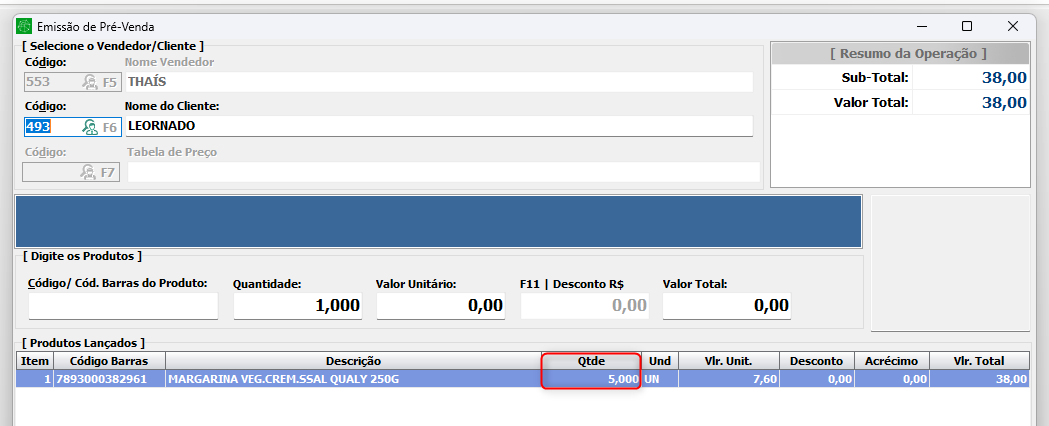Click the client code field showing 493
This screenshot has width=1049, height=426.
tap(50, 127)
